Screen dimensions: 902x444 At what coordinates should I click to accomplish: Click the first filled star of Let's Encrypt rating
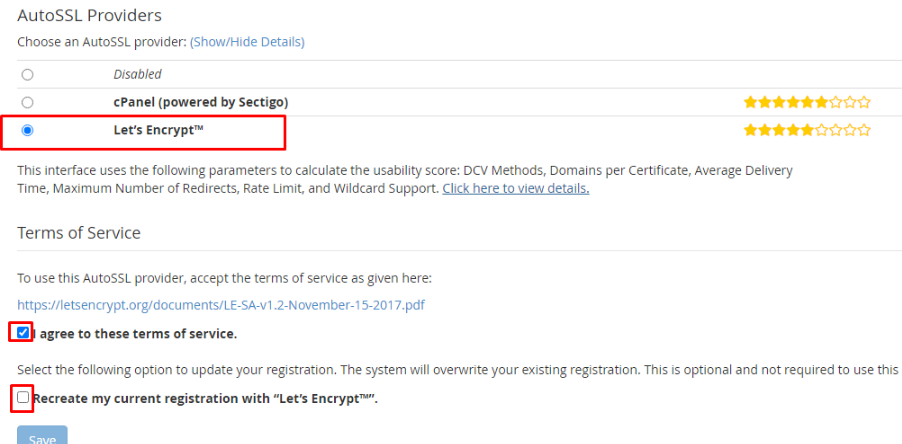click(x=750, y=131)
